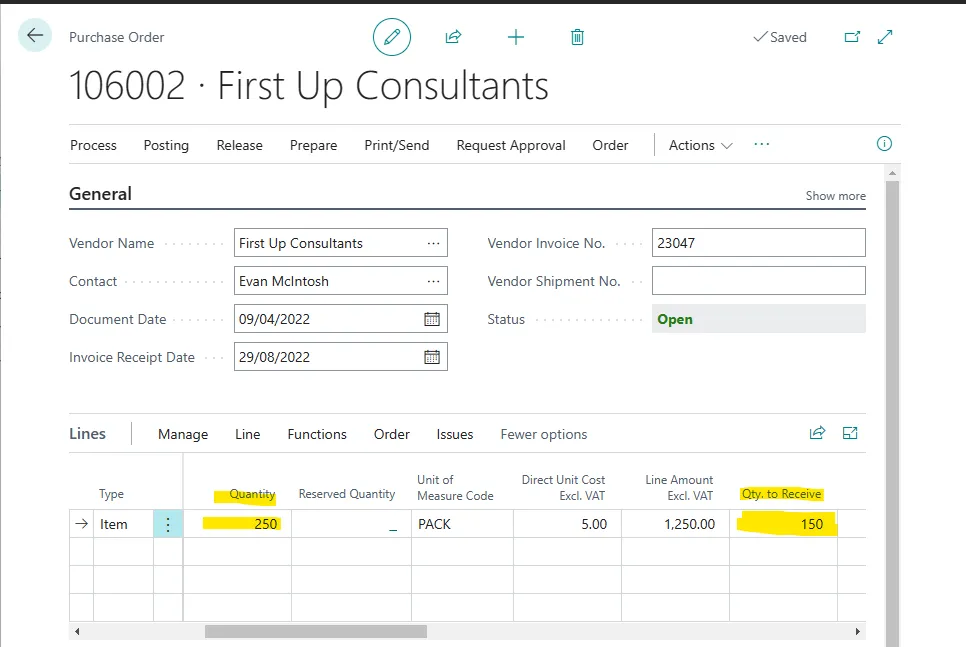Click the Vendor Invoice No. field 23047
The height and width of the screenshot is (647, 966).
(758, 243)
